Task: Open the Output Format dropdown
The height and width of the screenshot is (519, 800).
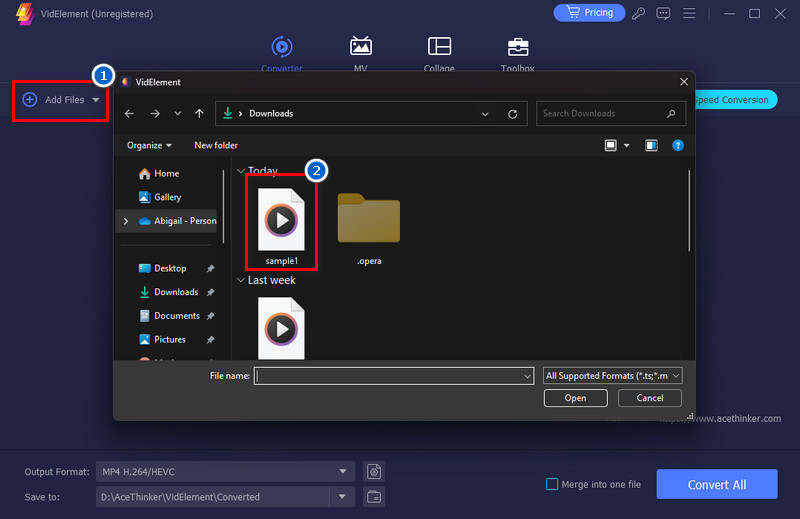Action: point(225,472)
